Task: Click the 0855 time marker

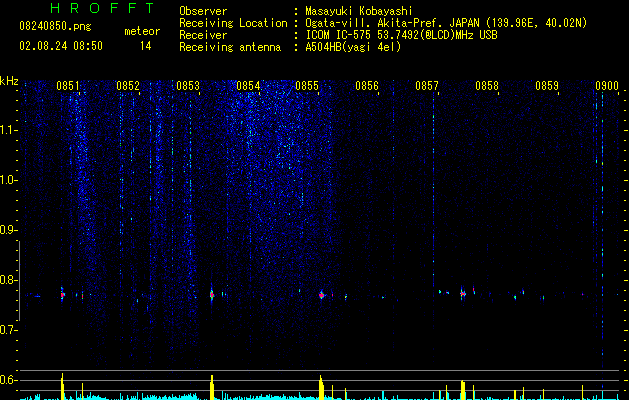Action: (x=307, y=86)
